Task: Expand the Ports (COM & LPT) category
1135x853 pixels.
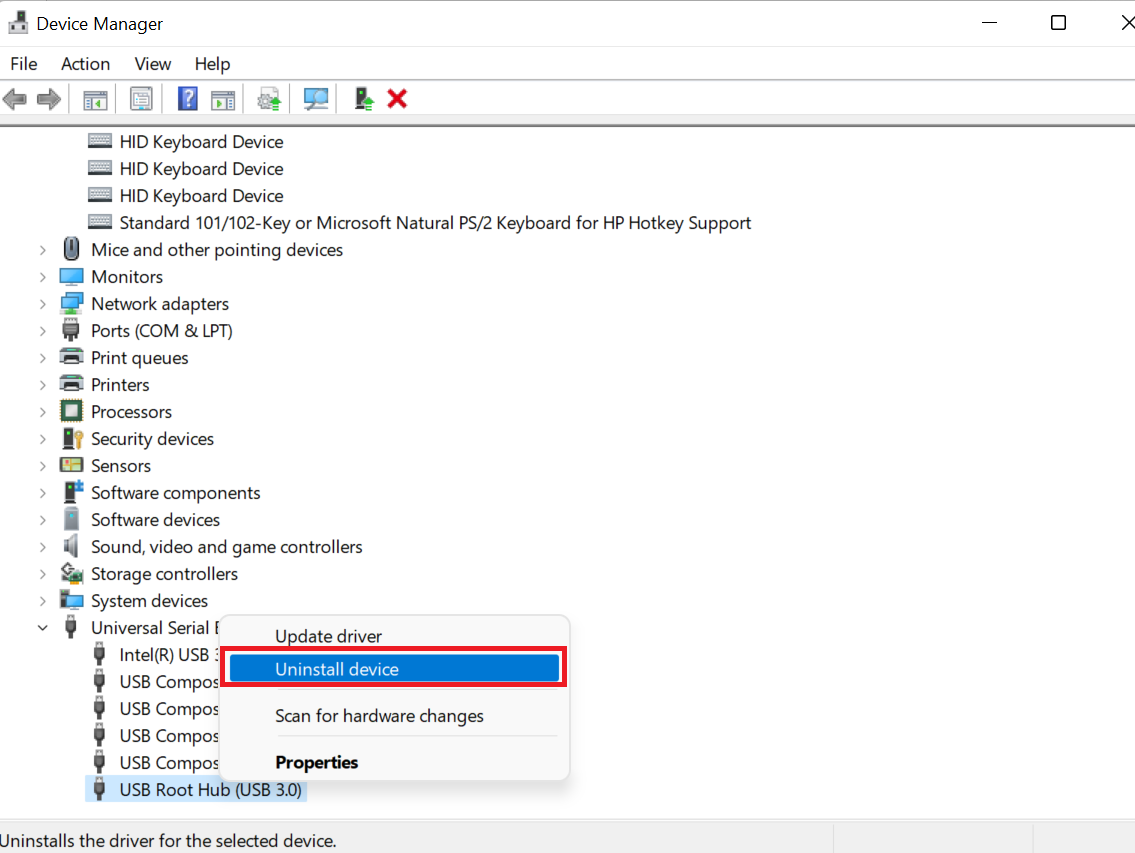Action: click(x=43, y=331)
